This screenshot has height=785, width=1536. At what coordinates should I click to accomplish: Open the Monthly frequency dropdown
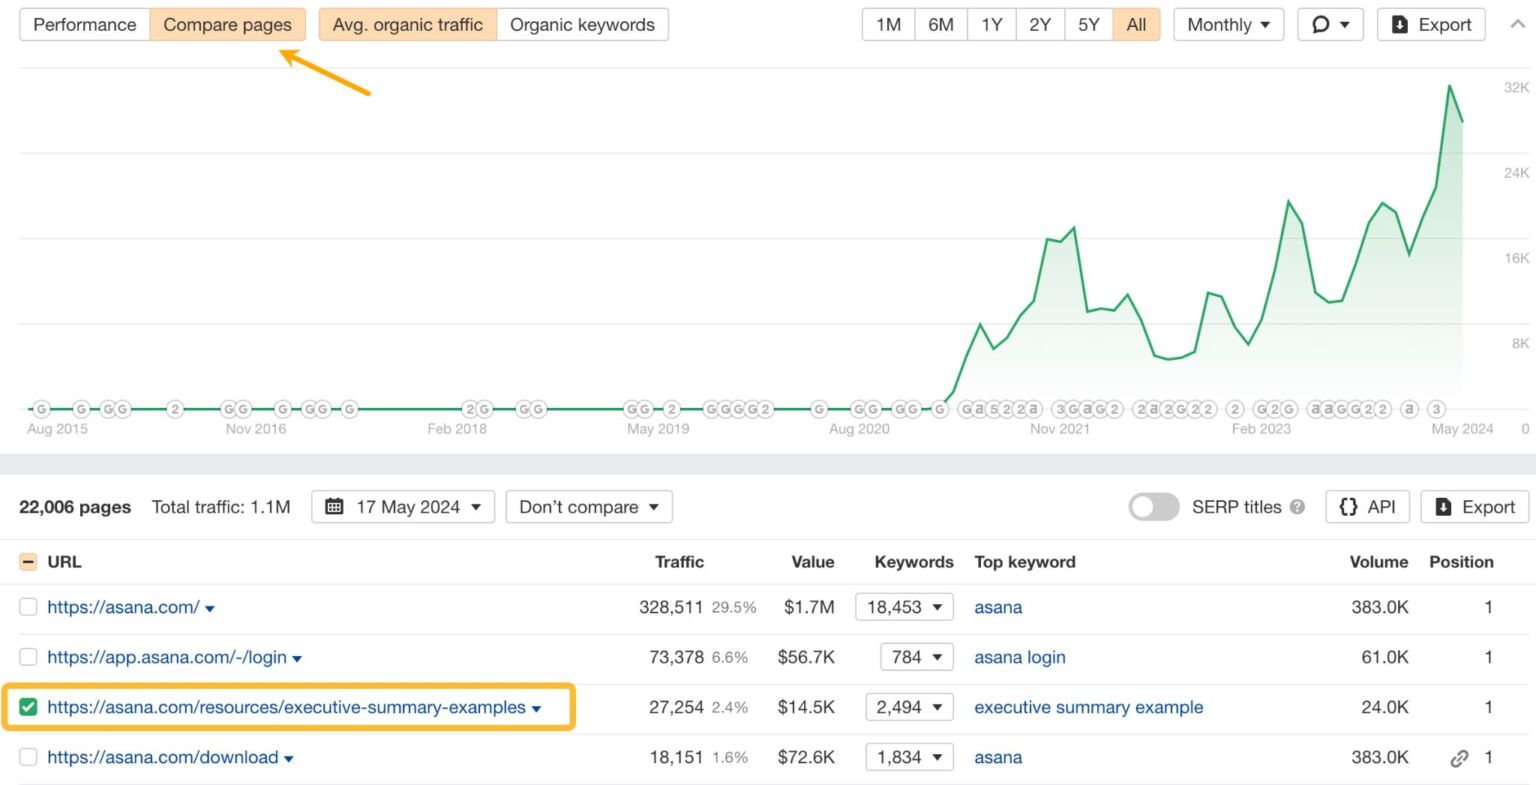coord(1228,24)
